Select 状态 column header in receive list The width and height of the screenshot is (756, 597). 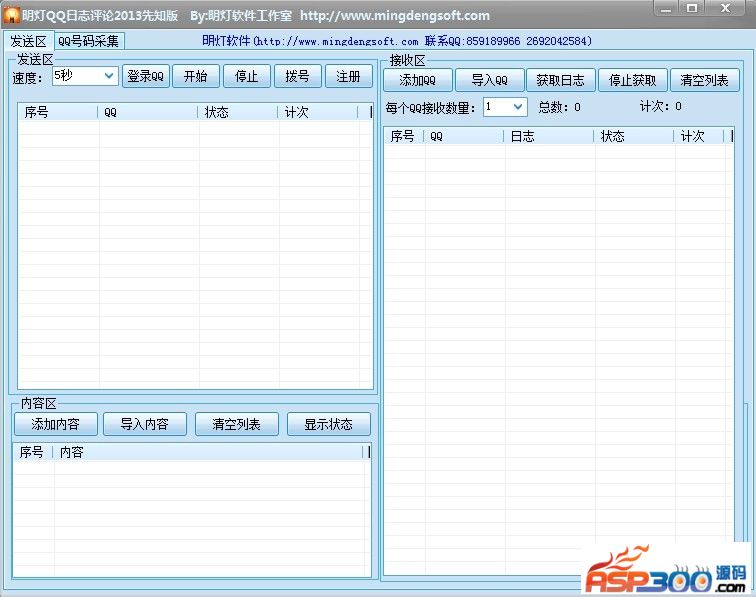[x=634, y=136]
